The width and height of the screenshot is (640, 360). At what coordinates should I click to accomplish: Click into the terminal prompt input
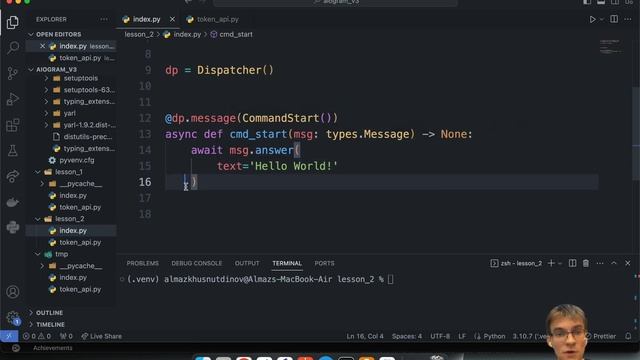click(x=391, y=280)
